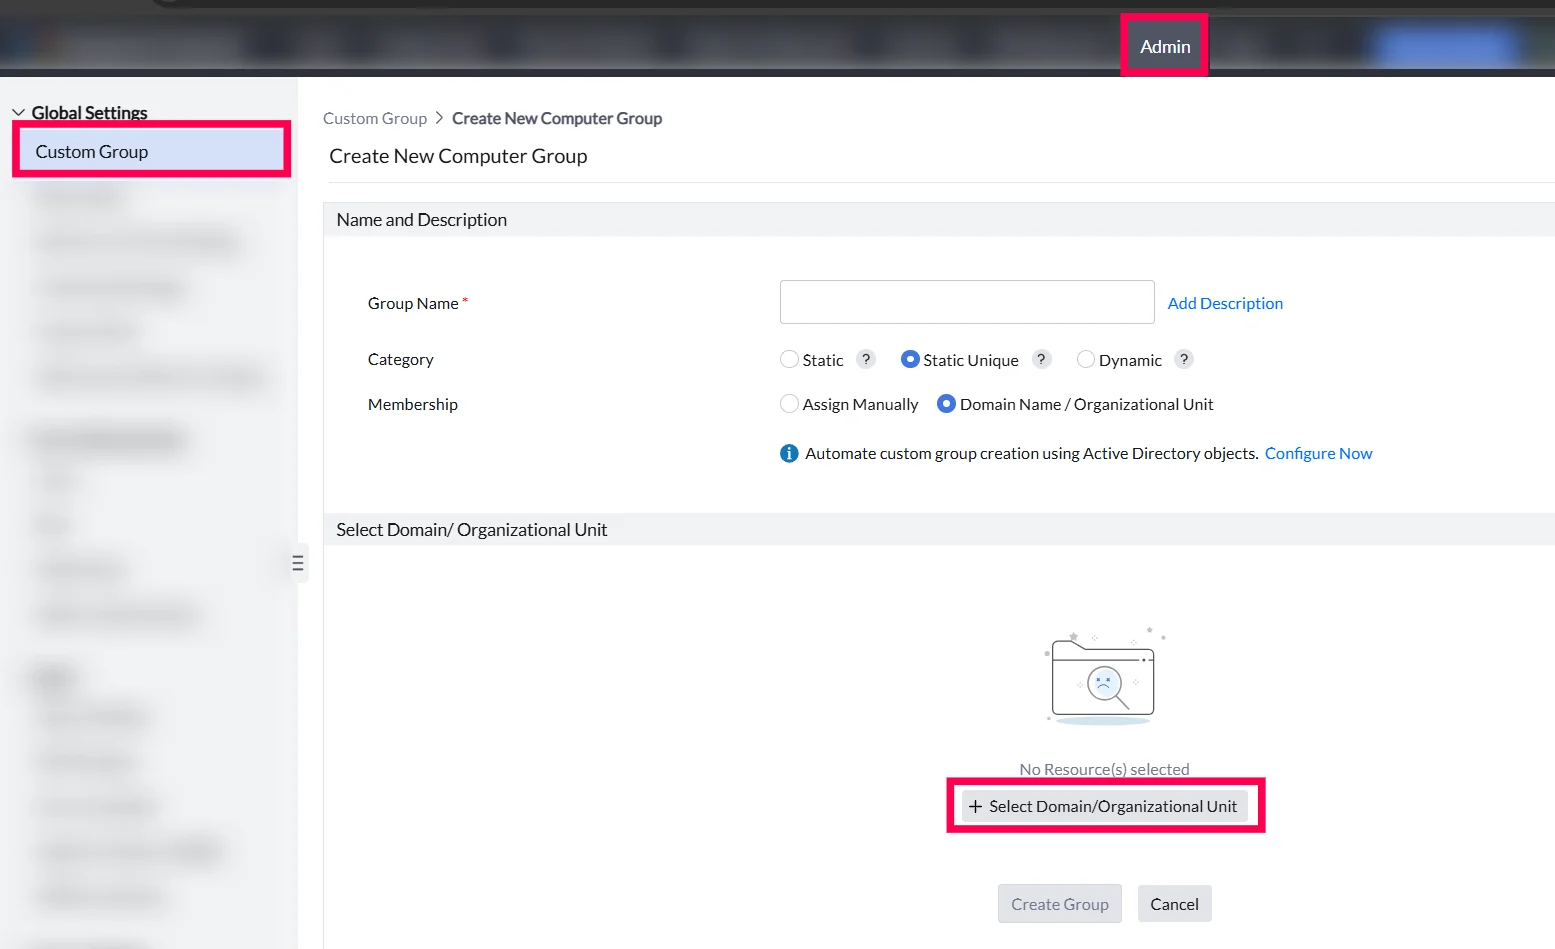
Task: Click the Configure Now link
Action: point(1318,453)
